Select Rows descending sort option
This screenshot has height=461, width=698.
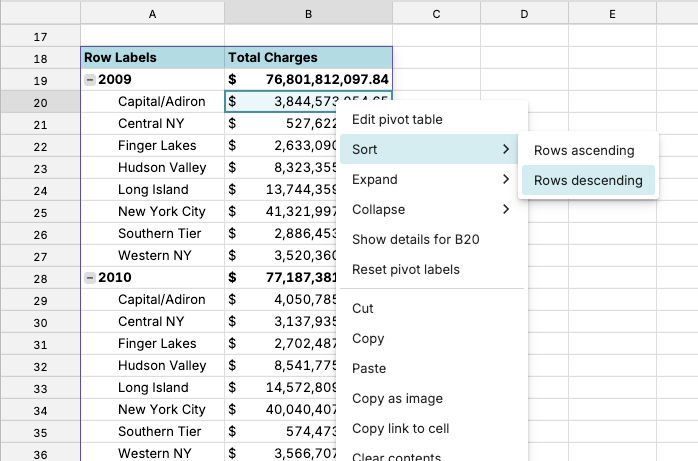[588, 180]
